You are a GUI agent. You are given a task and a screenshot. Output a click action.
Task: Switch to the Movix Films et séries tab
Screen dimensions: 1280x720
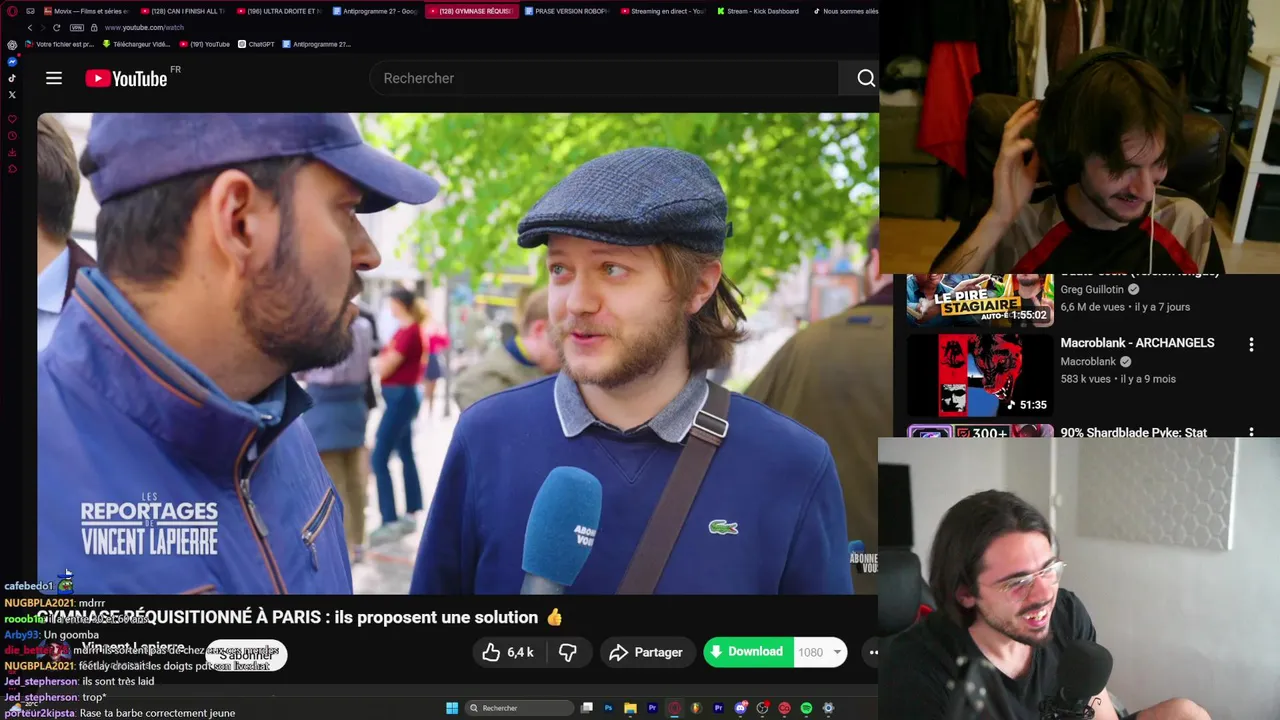[87, 11]
